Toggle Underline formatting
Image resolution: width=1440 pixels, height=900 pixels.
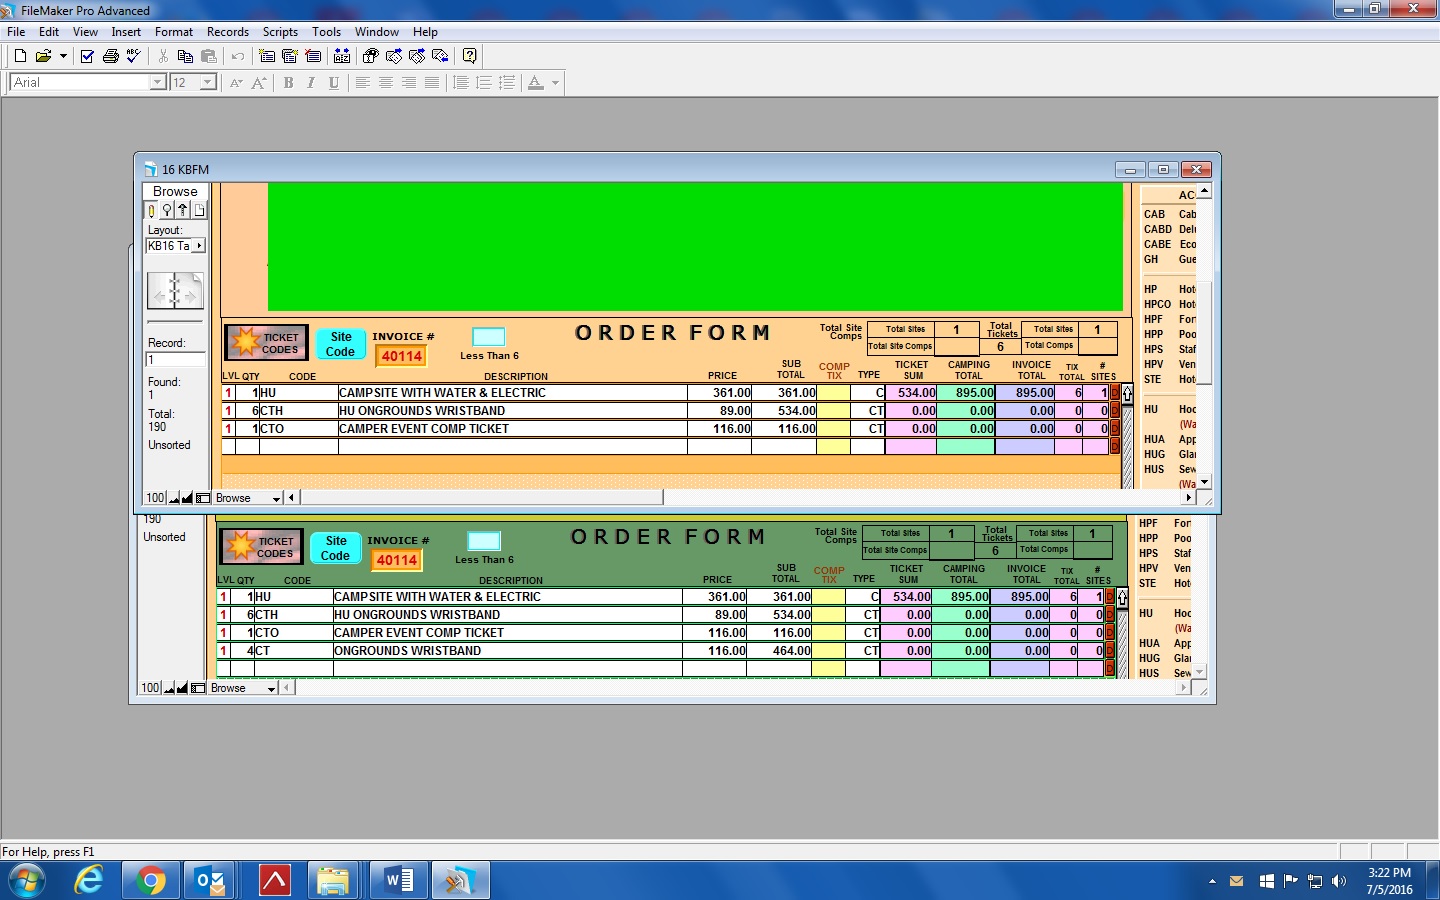tap(334, 83)
